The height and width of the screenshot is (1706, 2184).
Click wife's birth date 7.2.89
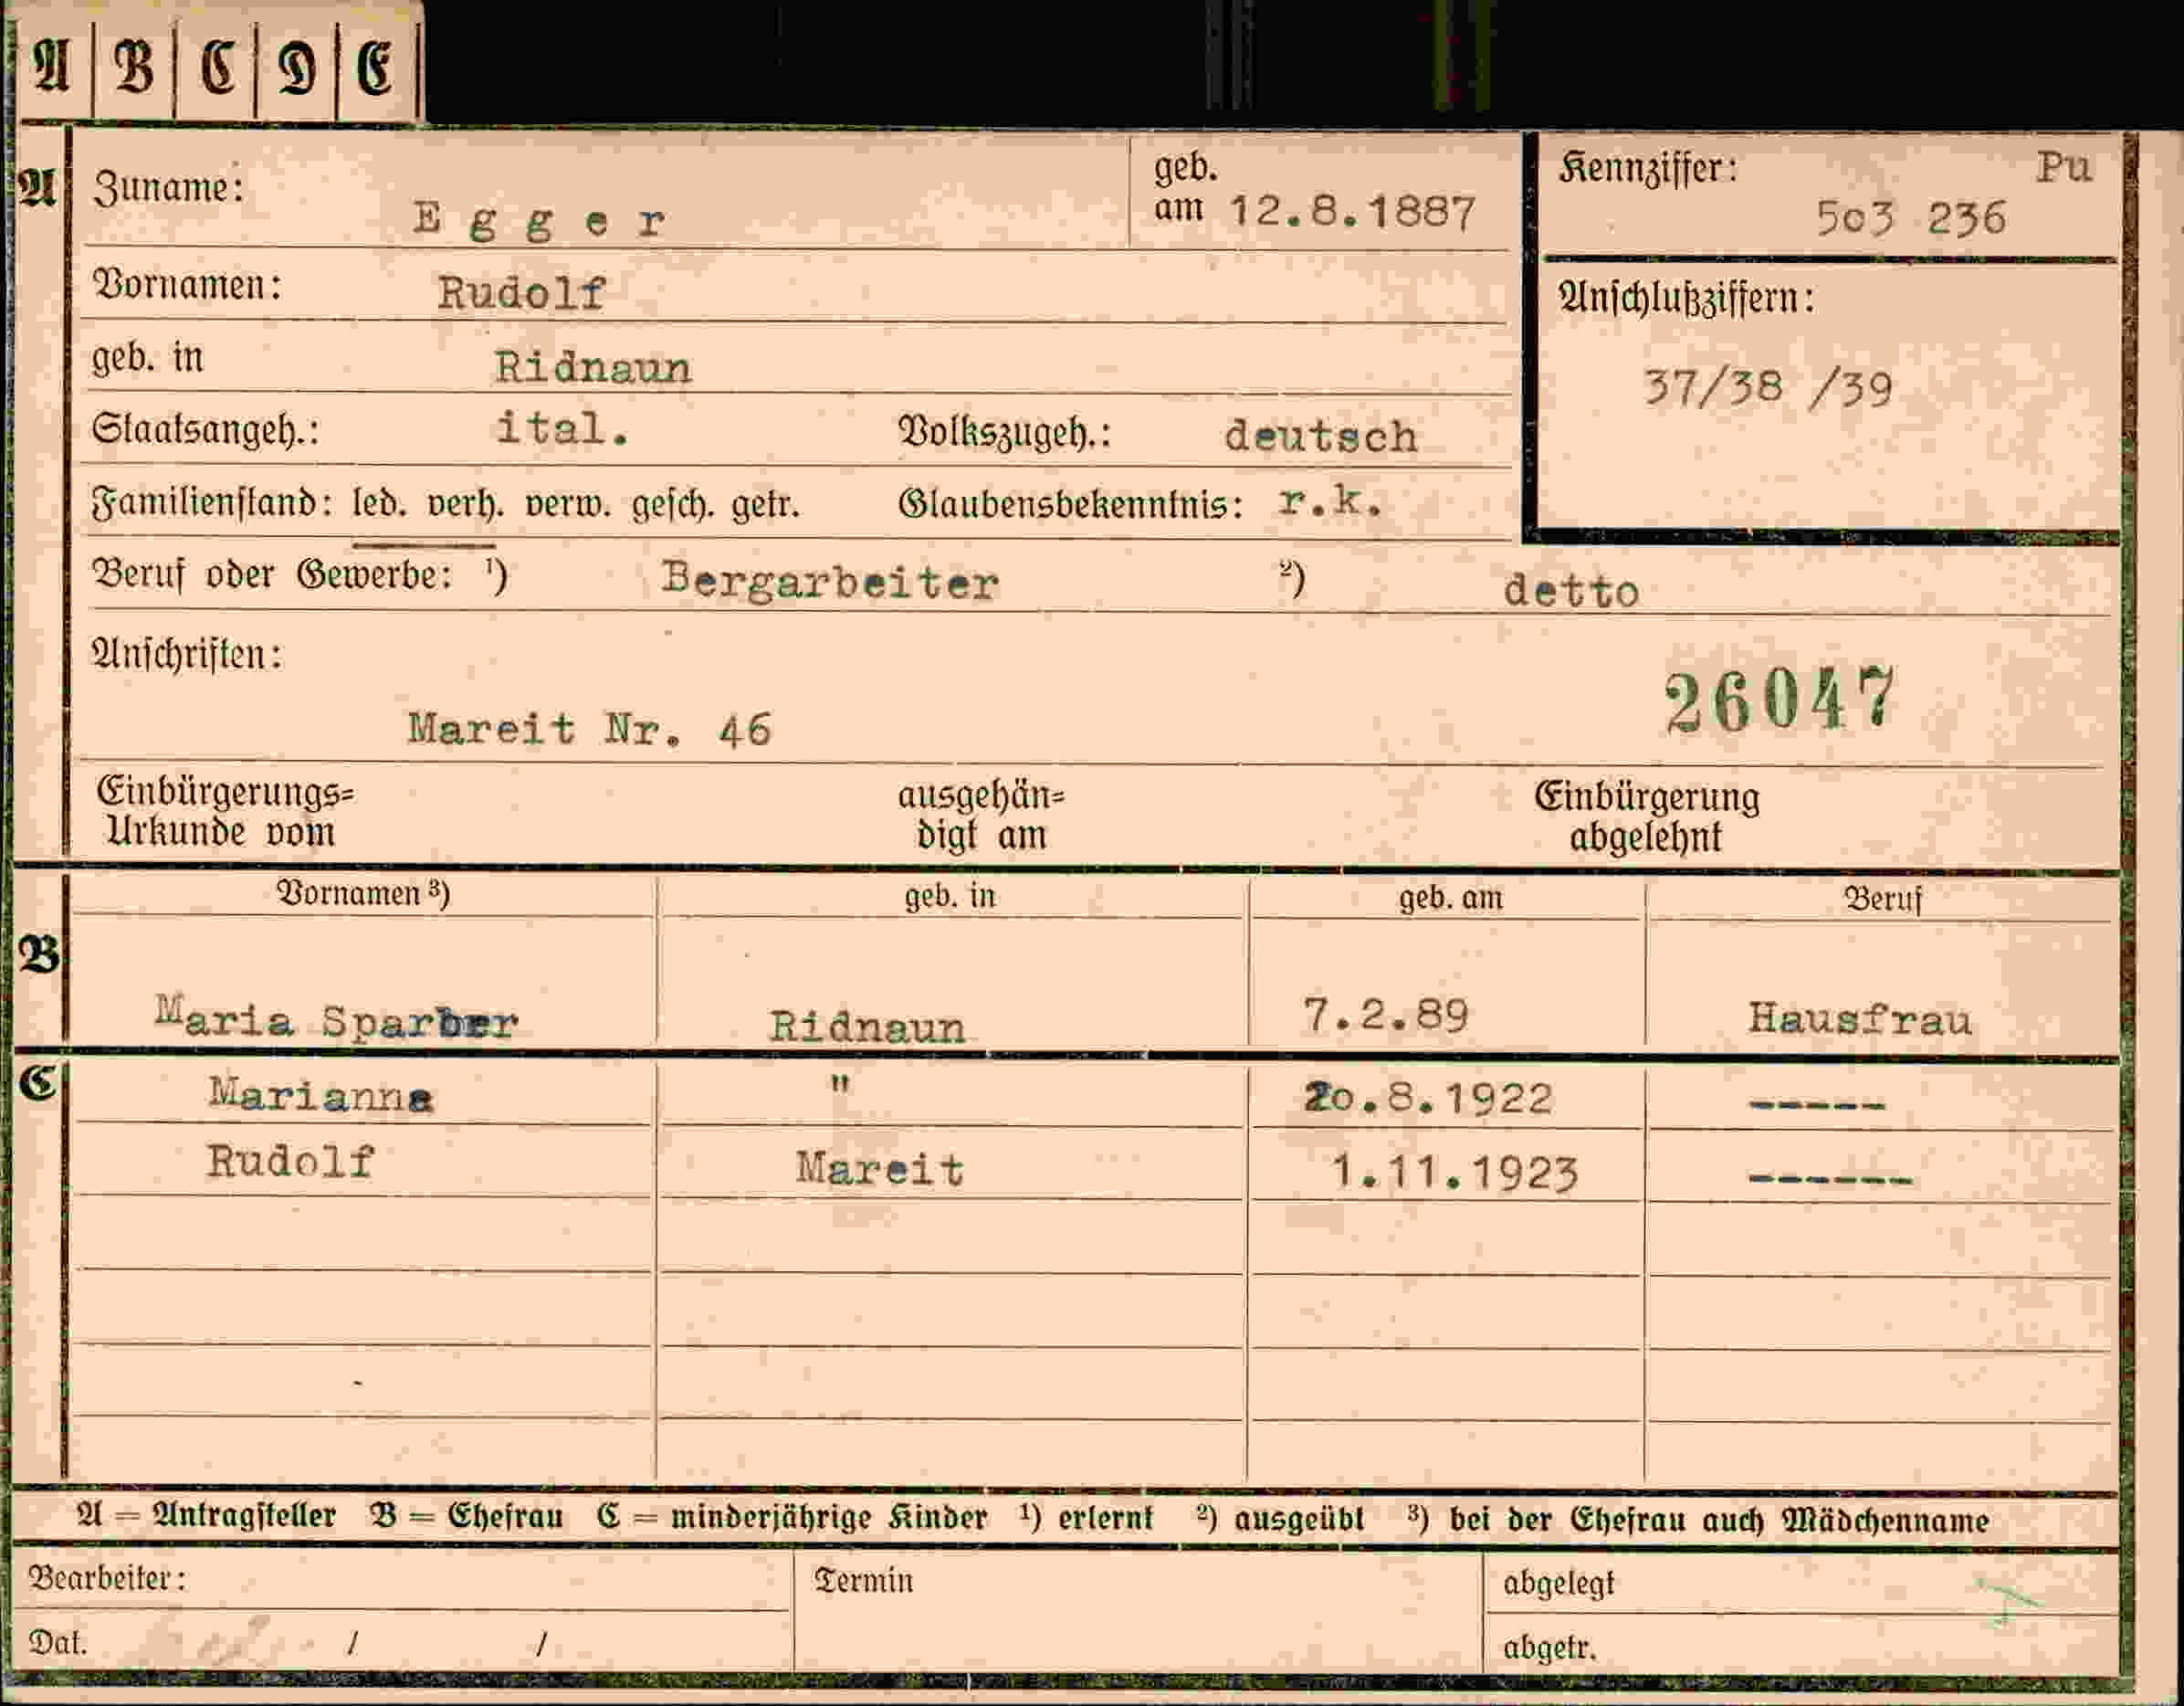pos(1385,1016)
